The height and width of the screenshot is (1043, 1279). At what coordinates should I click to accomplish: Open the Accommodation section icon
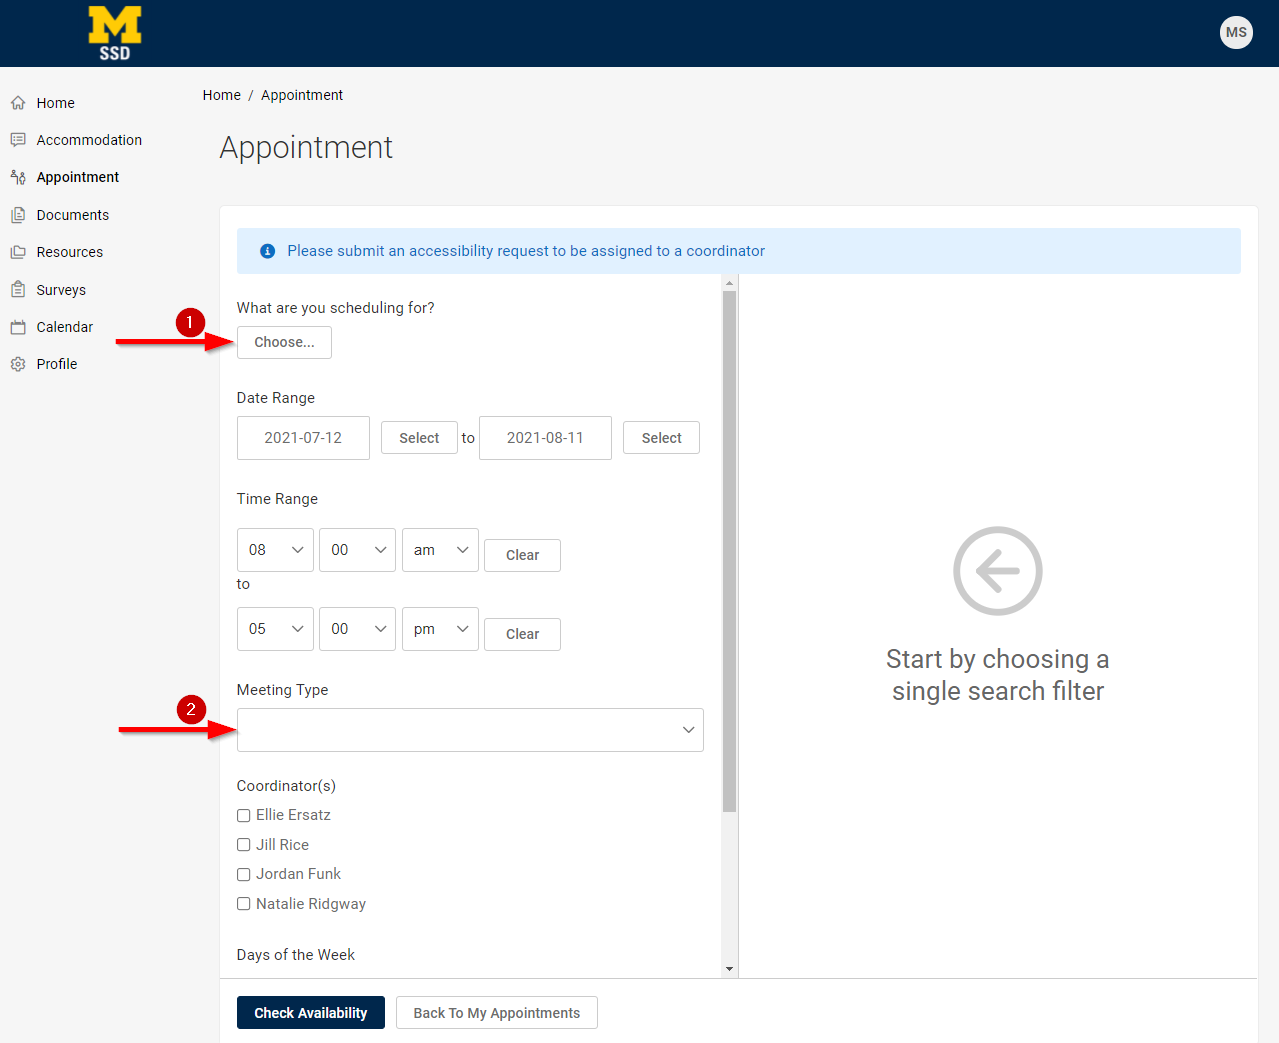[x=18, y=139]
